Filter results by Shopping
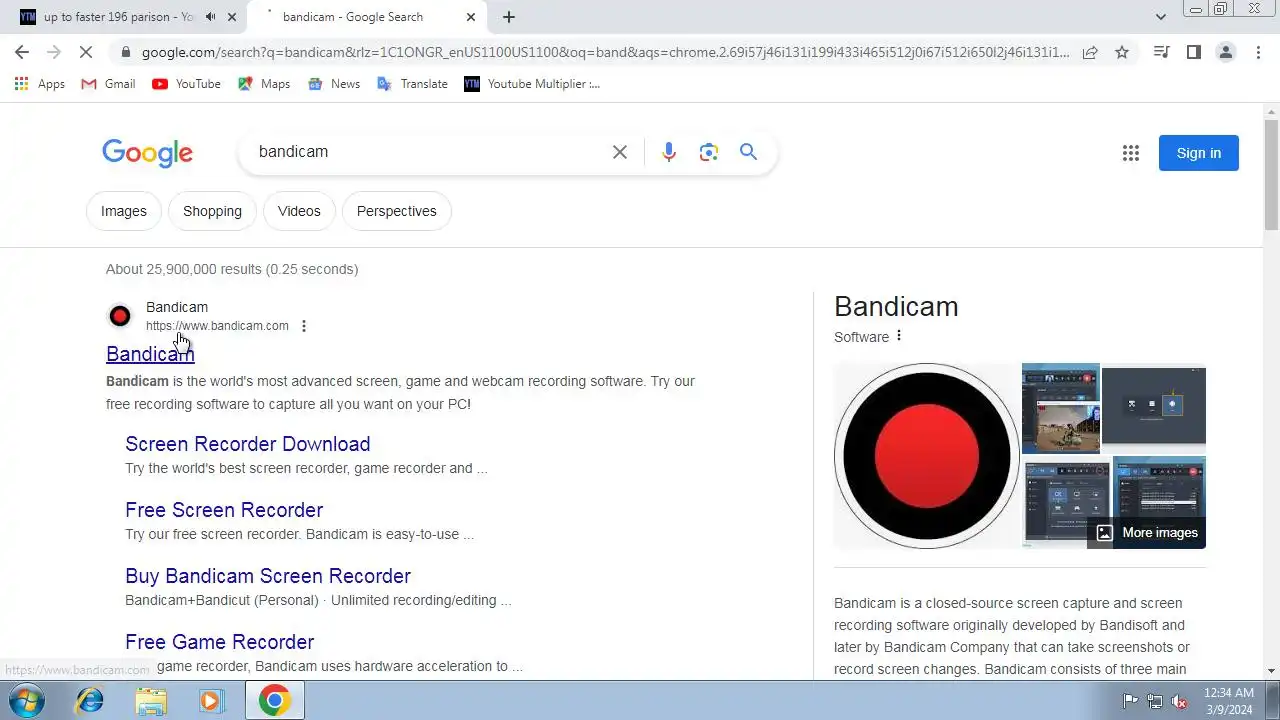 212,211
